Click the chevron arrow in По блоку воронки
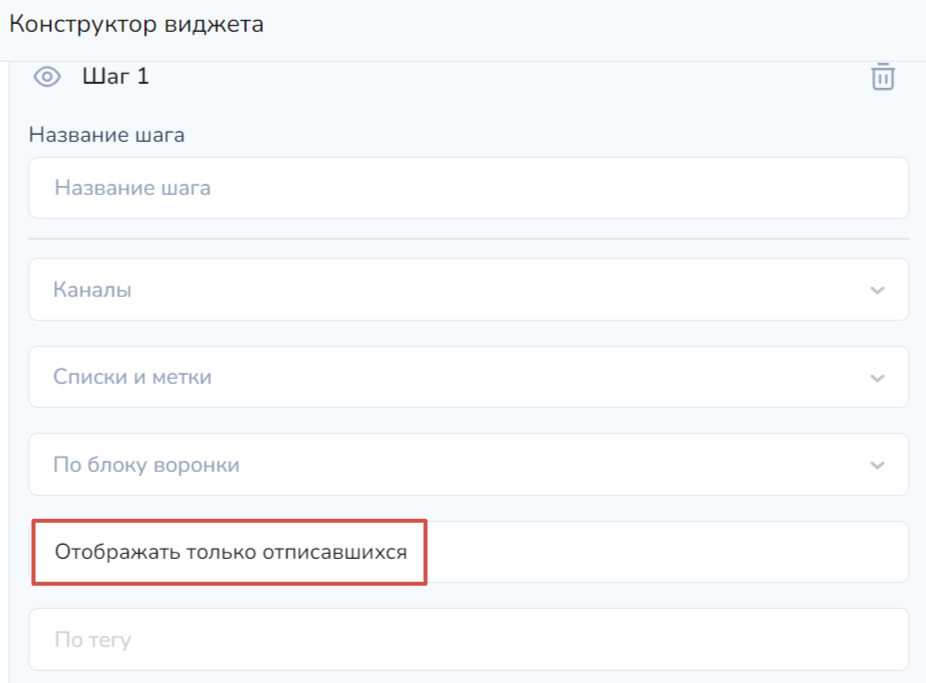Viewport: 926px width, 683px height. 877,465
